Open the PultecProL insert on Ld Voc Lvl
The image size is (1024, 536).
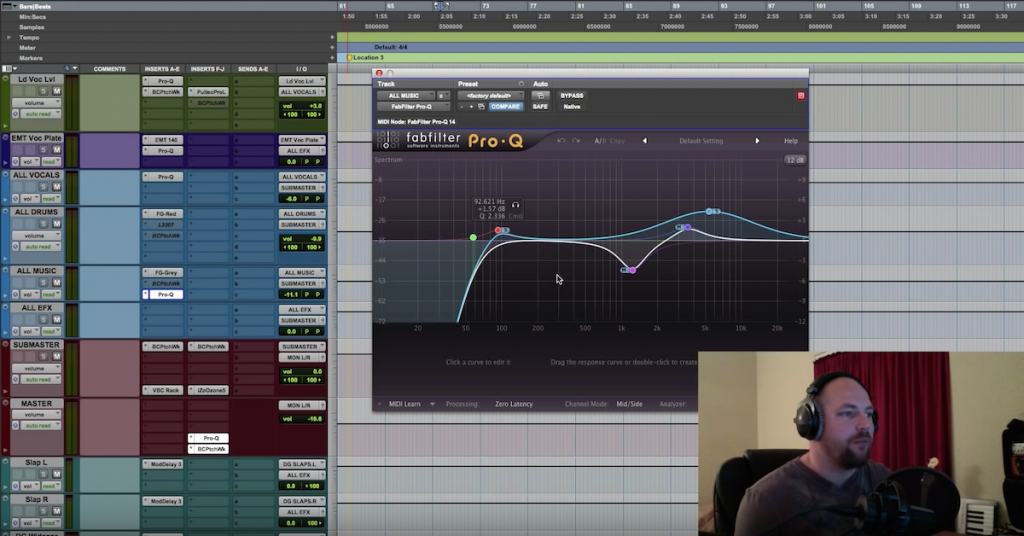click(x=211, y=92)
